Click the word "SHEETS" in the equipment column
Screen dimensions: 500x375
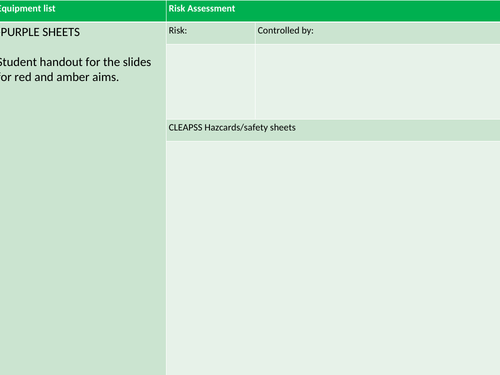[61, 32]
